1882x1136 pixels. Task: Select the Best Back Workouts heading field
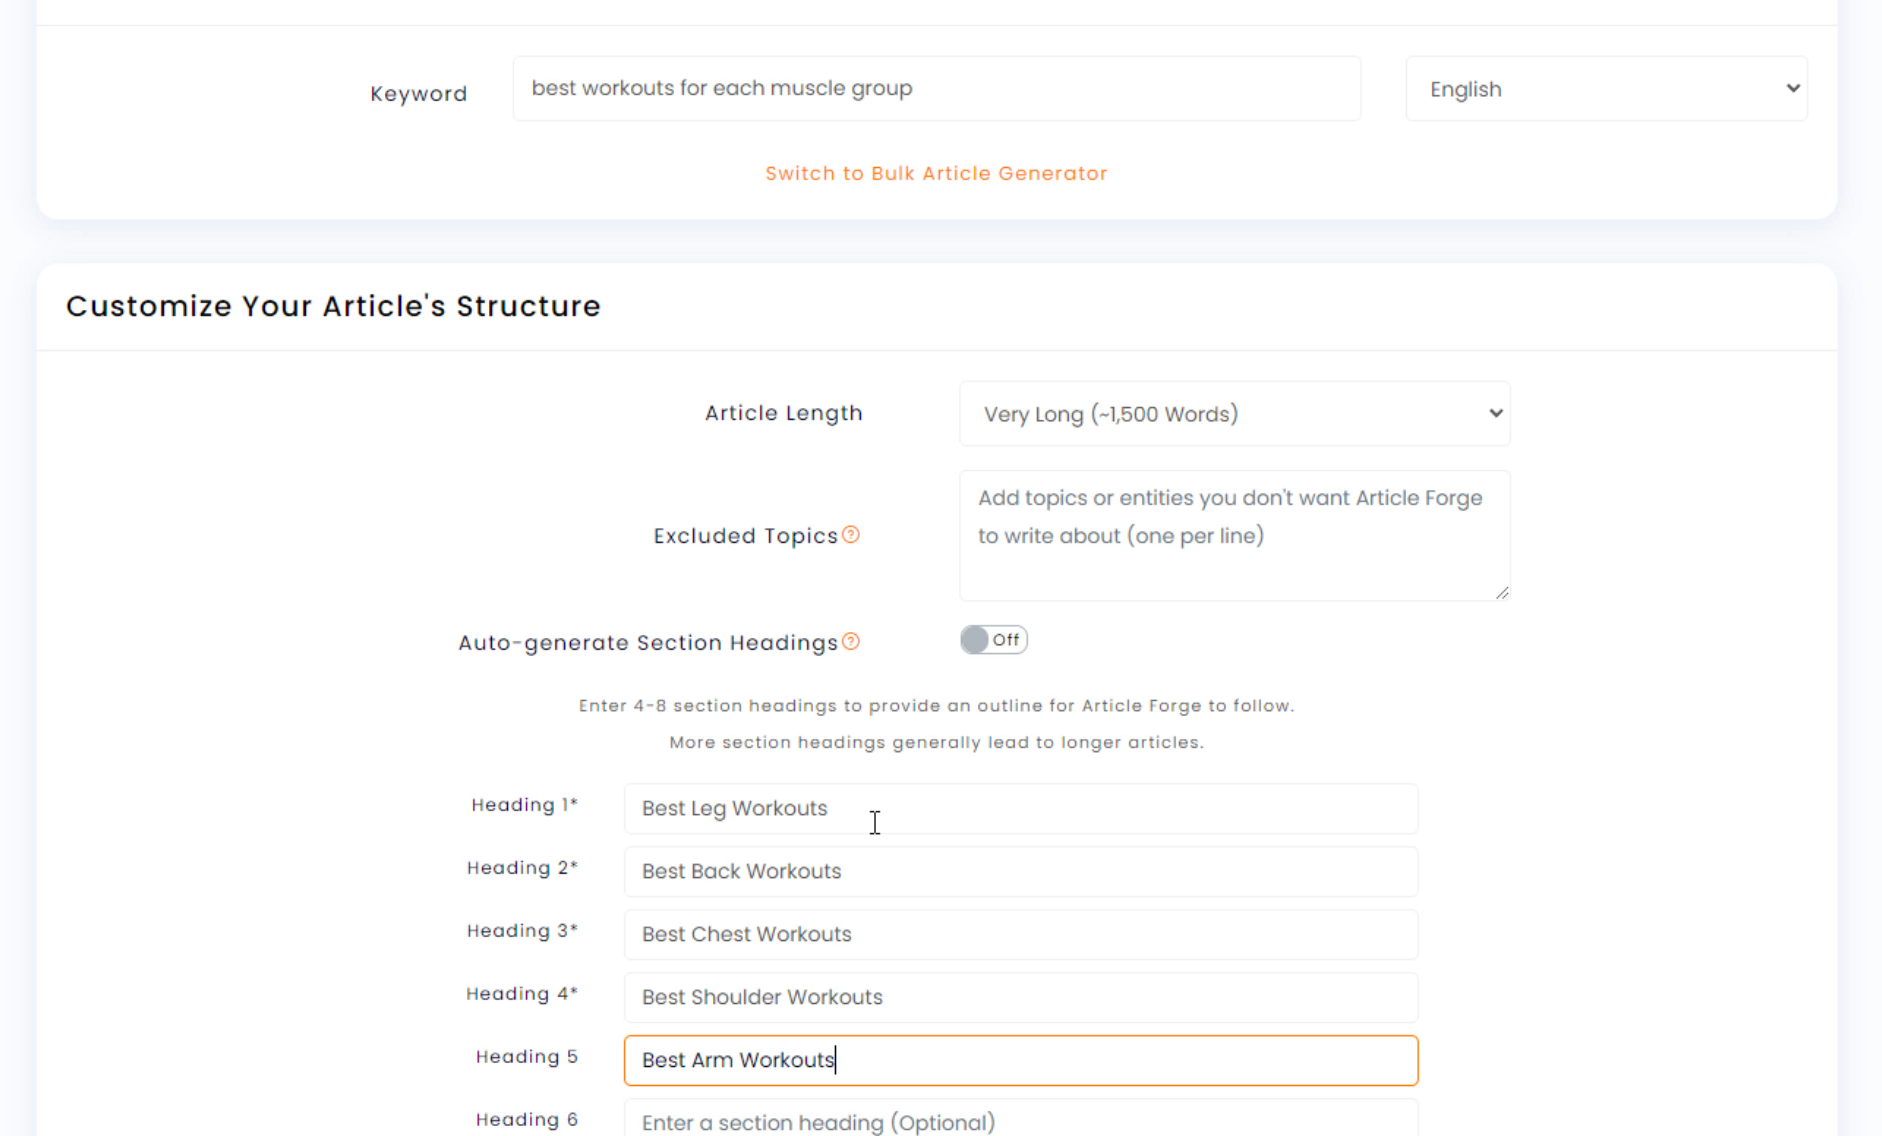tap(1020, 872)
